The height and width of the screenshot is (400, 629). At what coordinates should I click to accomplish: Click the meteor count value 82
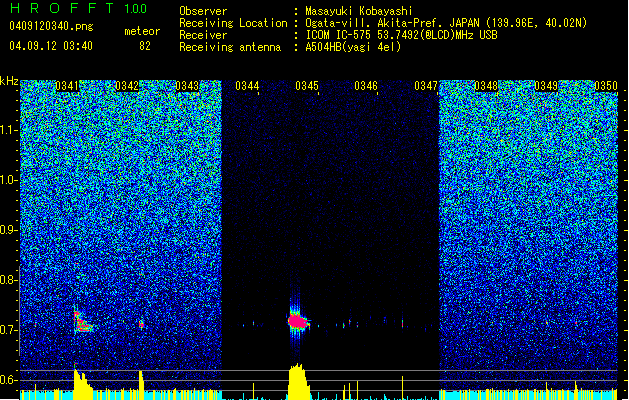145,46
